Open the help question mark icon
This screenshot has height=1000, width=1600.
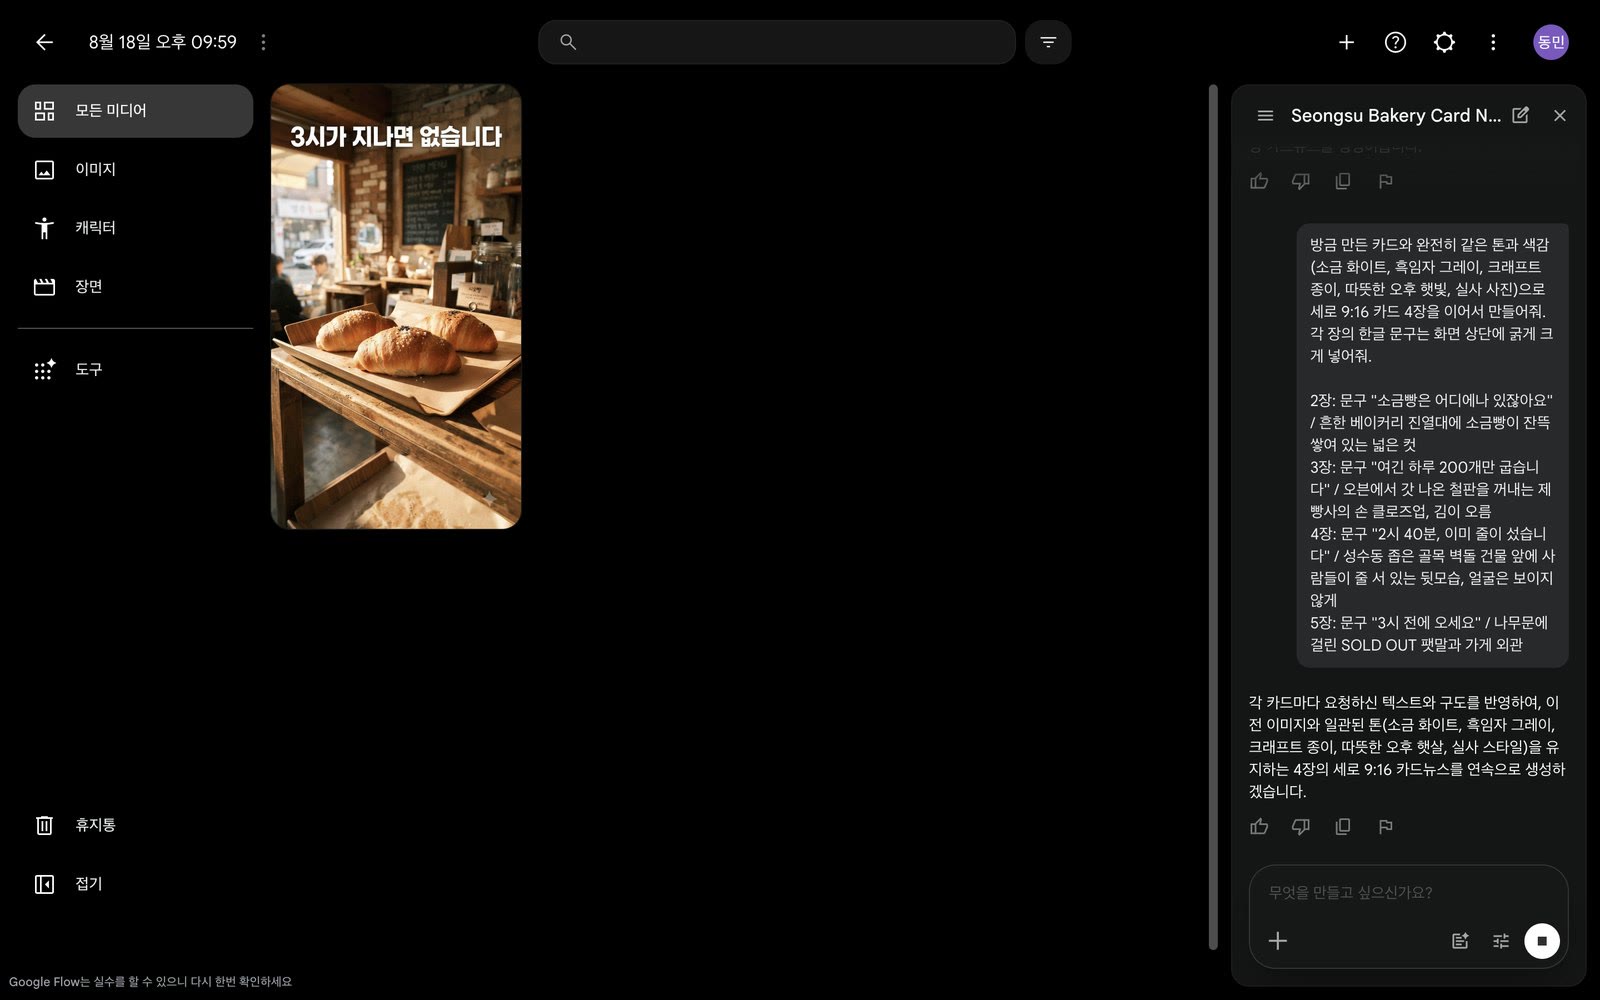point(1395,42)
